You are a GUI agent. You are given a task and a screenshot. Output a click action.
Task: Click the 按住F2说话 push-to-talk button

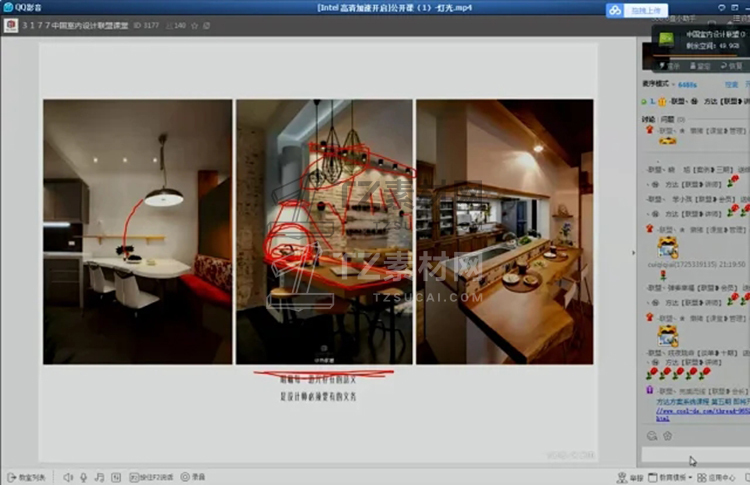coord(151,477)
